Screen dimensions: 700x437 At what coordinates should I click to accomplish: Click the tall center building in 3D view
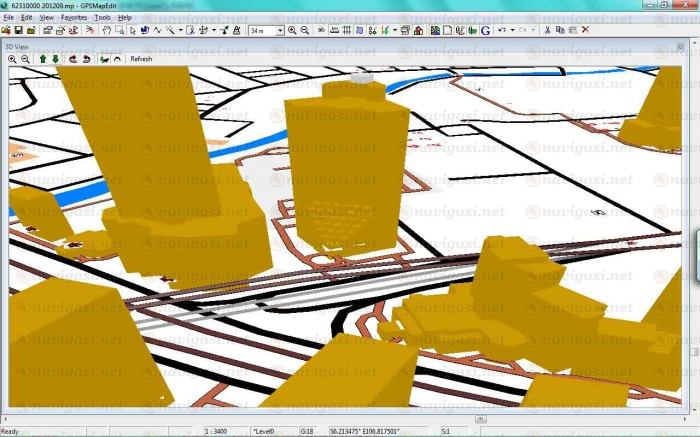point(345,170)
